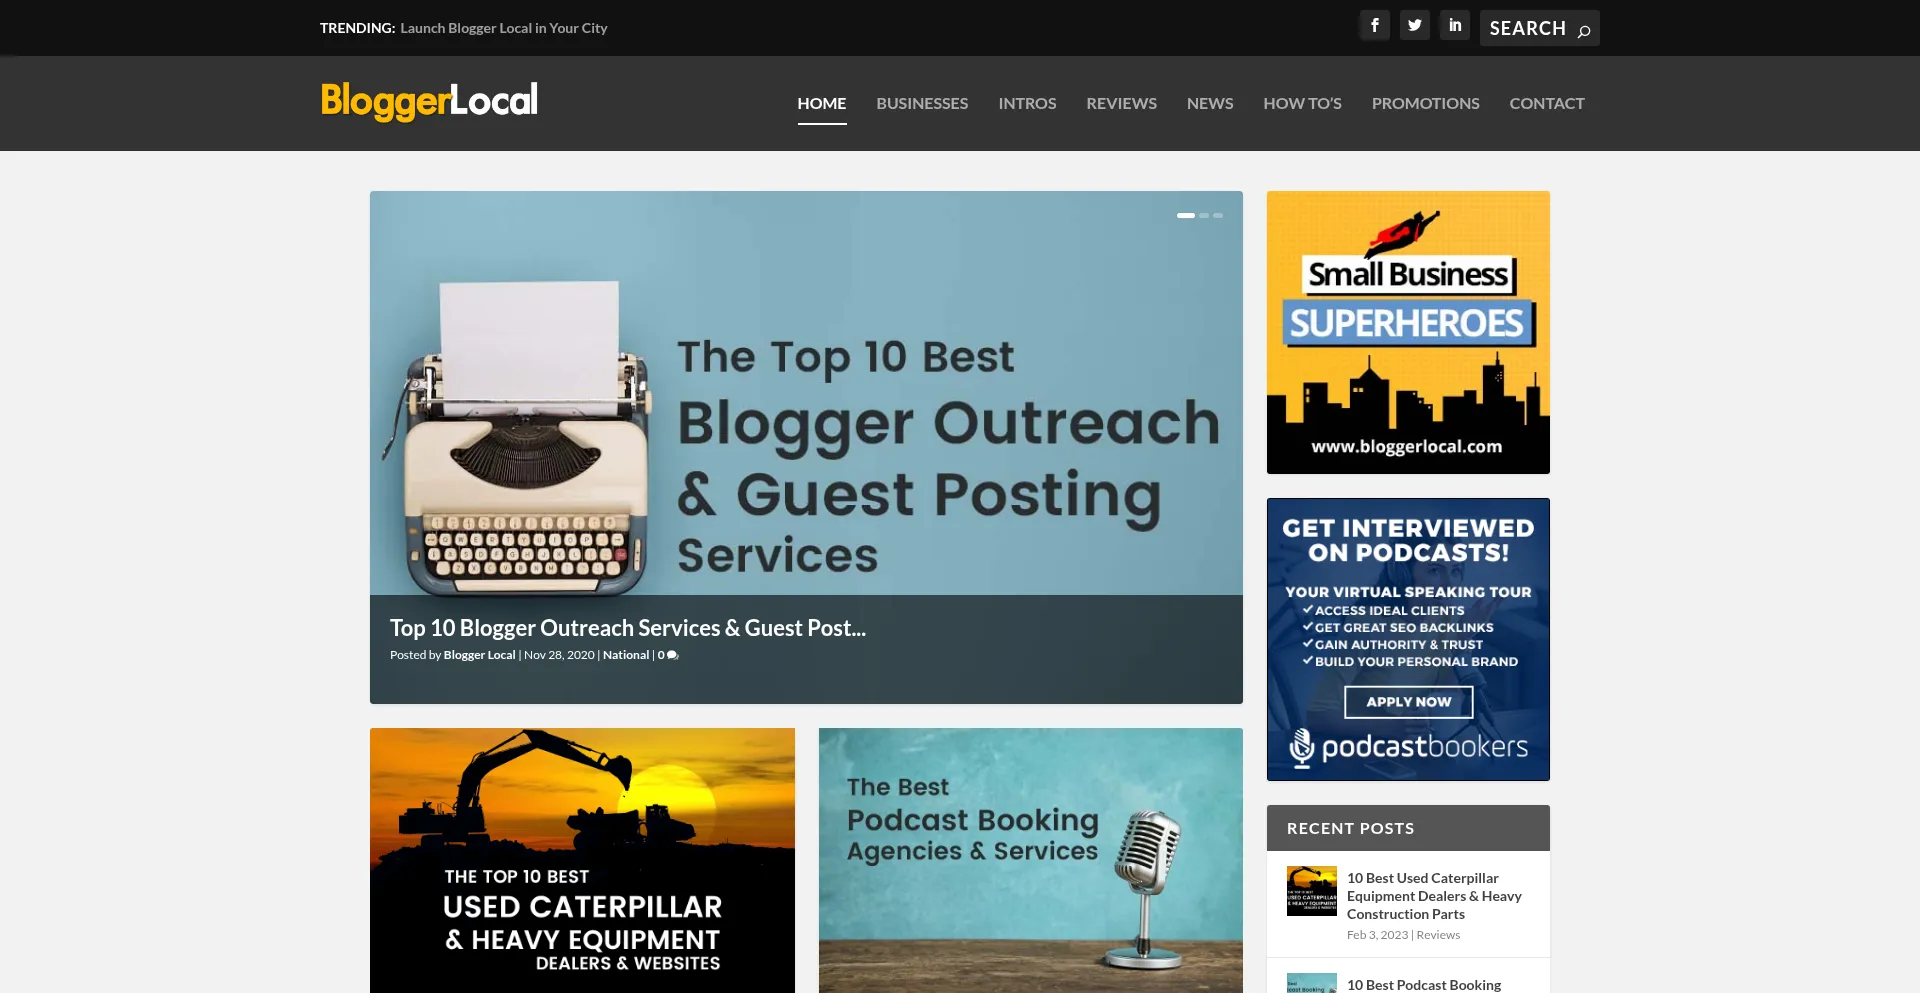Open the PROMOTIONS menu item
Viewport: 1920px width, 993px height.
pos(1425,103)
